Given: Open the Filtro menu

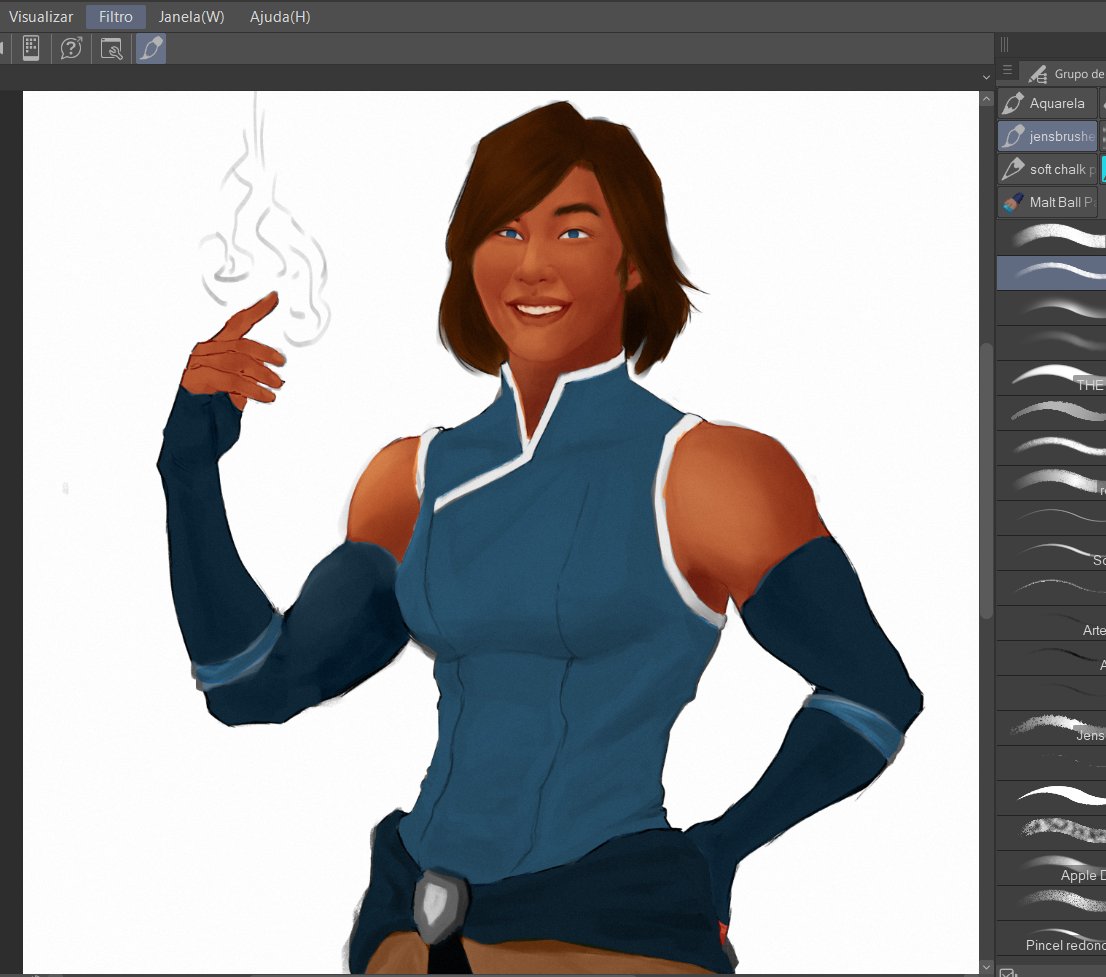Looking at the screenshot, I should [116, 16].
